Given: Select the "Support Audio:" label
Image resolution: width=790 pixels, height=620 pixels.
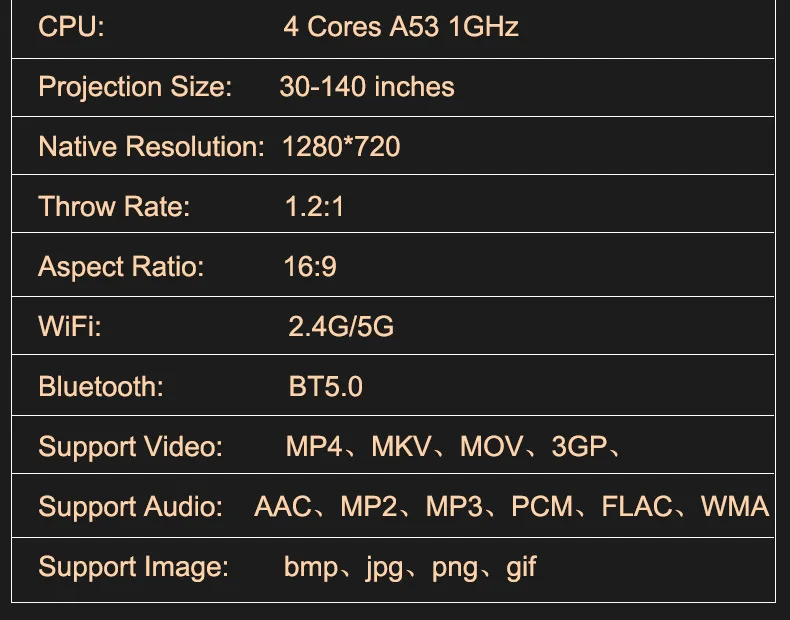Looking at the screenshot, I should tap(130, 507).
